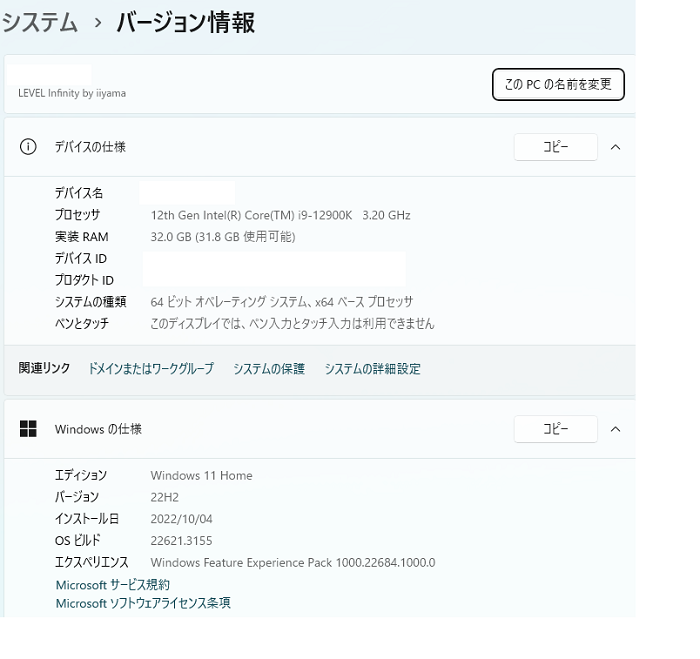
Task: Select the Windows Feature Experience Pack value
Action: [x=293, y=563]
